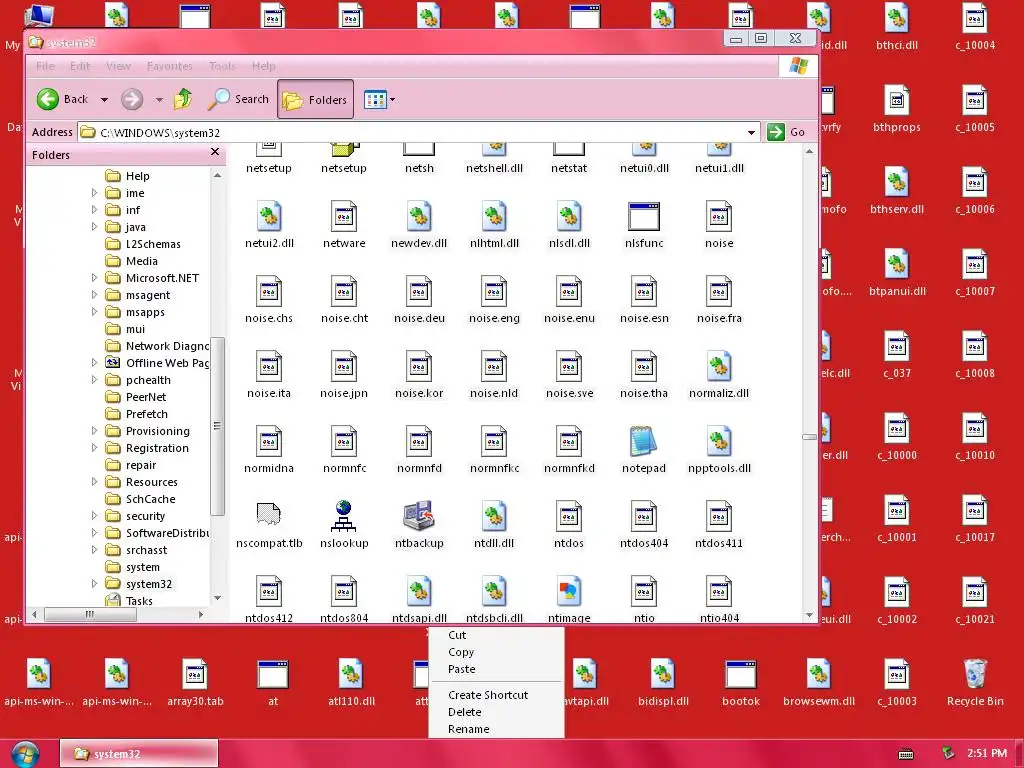Select the Prefetch folder in tree
Viewport: 1024px width, 768px height.
tap(136, 413)
